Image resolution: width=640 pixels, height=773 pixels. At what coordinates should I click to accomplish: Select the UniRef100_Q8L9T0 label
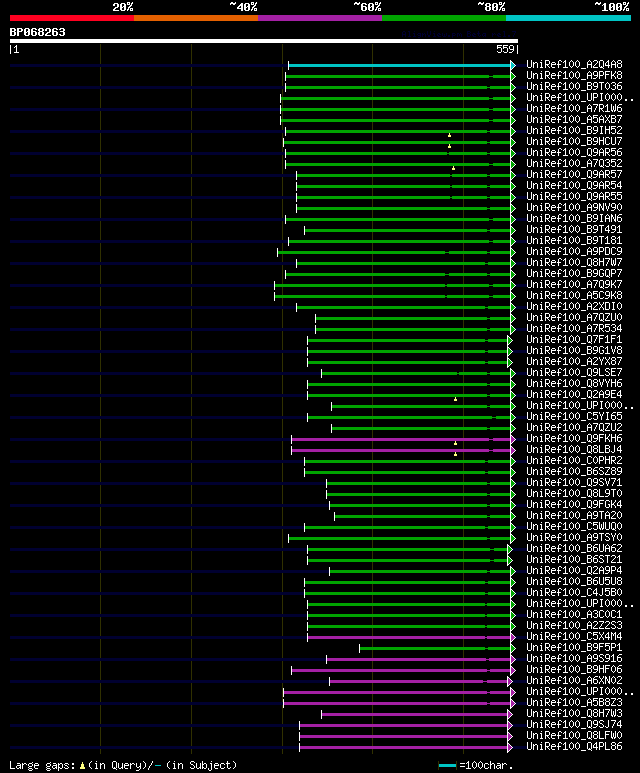[x=574, y=493]
